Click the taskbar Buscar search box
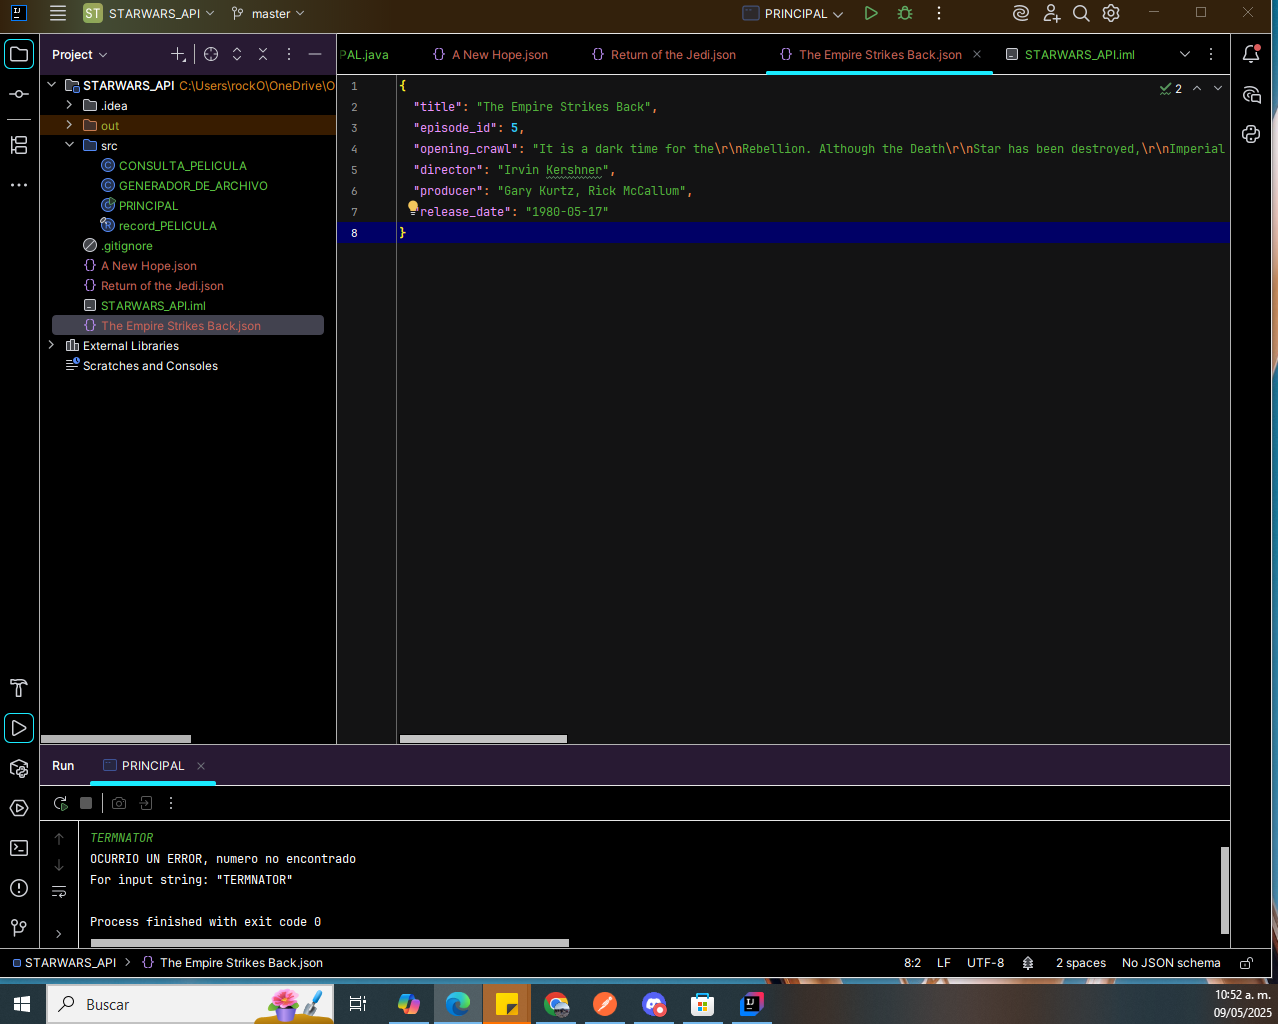 point(190,1004)
